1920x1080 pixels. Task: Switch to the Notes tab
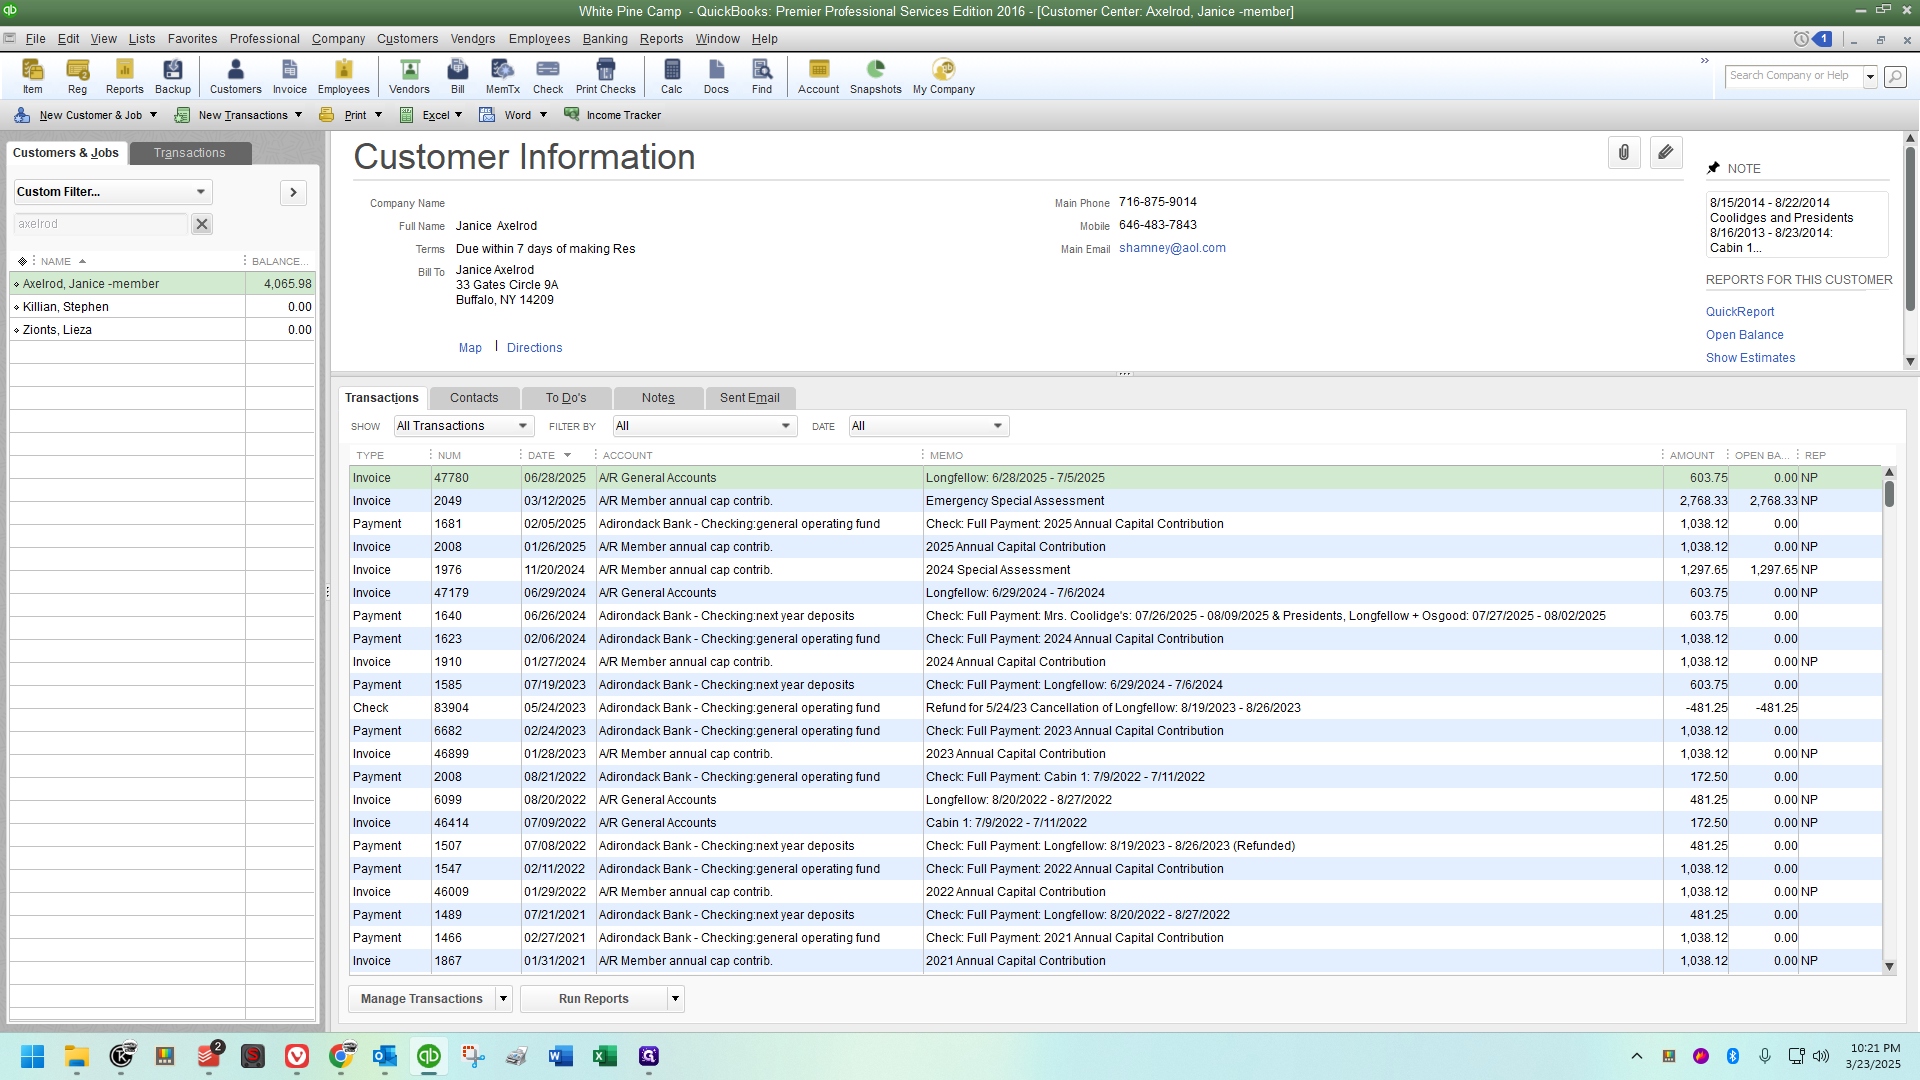click(x=658, y=398)
